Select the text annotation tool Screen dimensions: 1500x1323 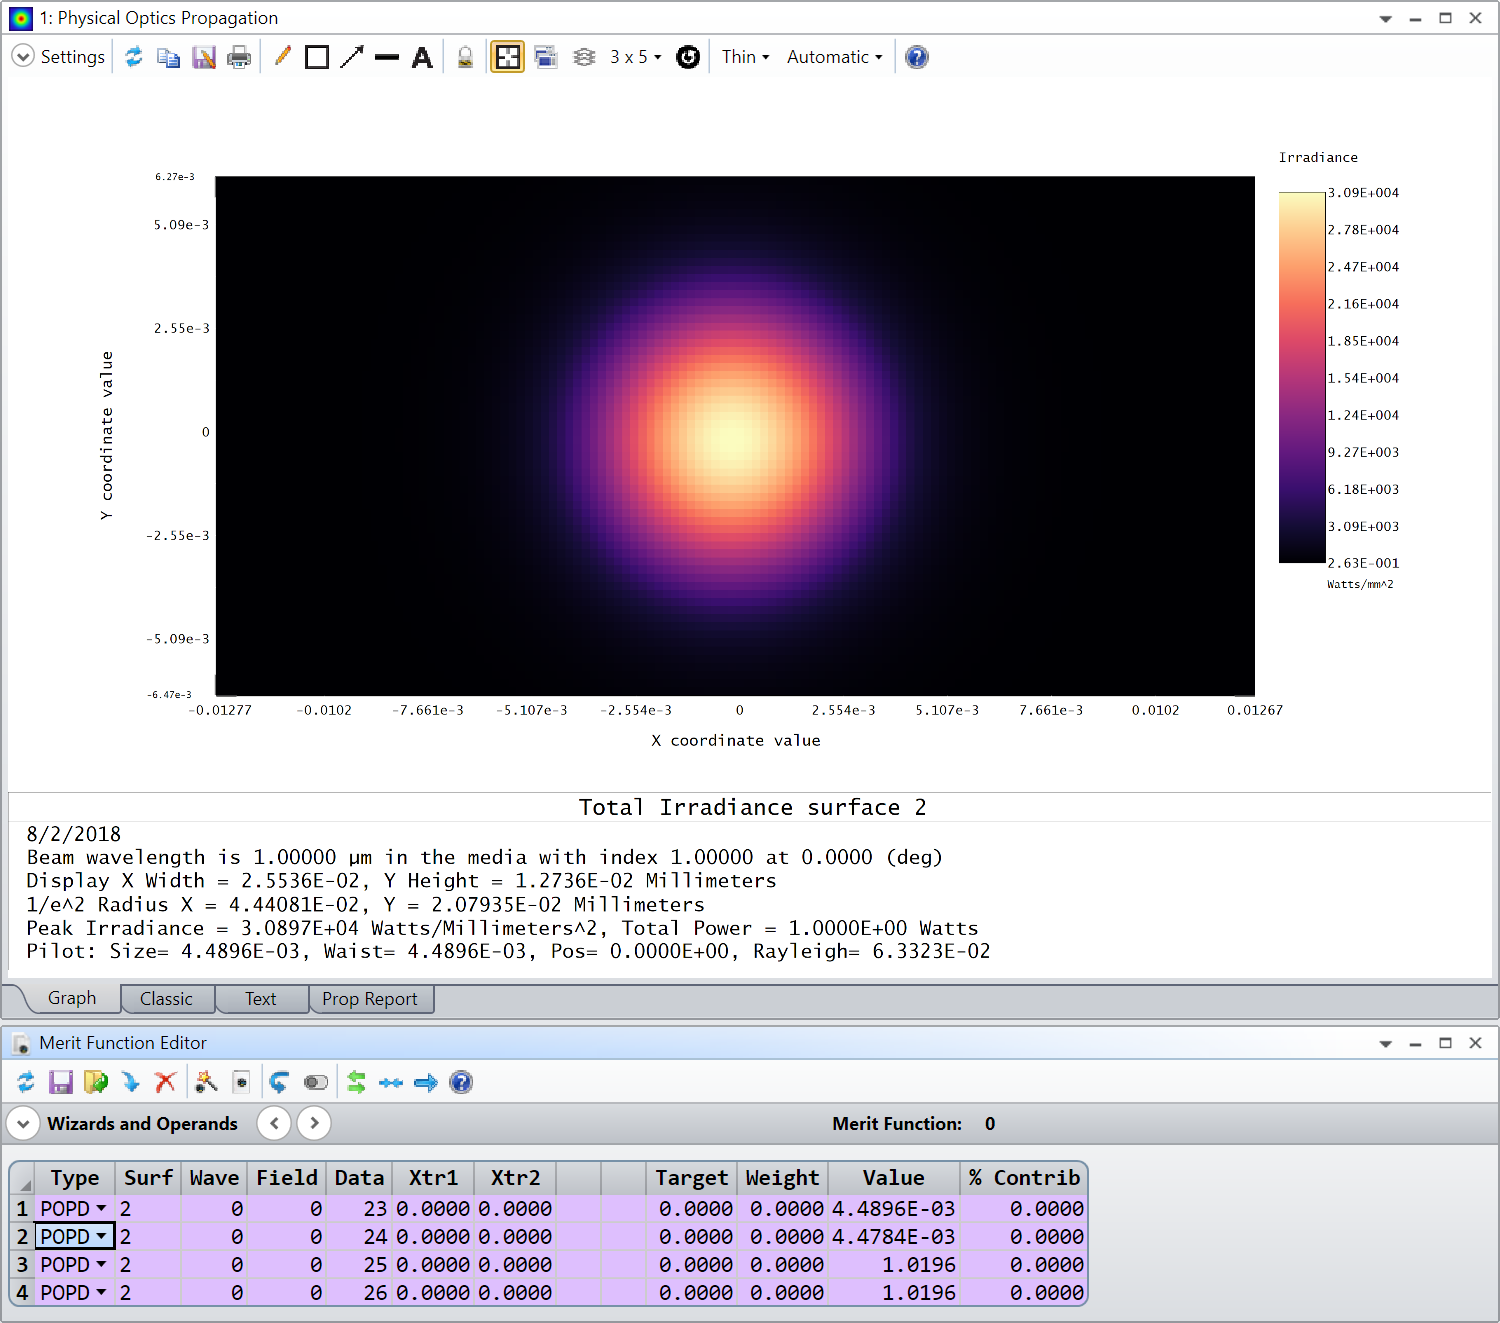click(x=422, y=57)
